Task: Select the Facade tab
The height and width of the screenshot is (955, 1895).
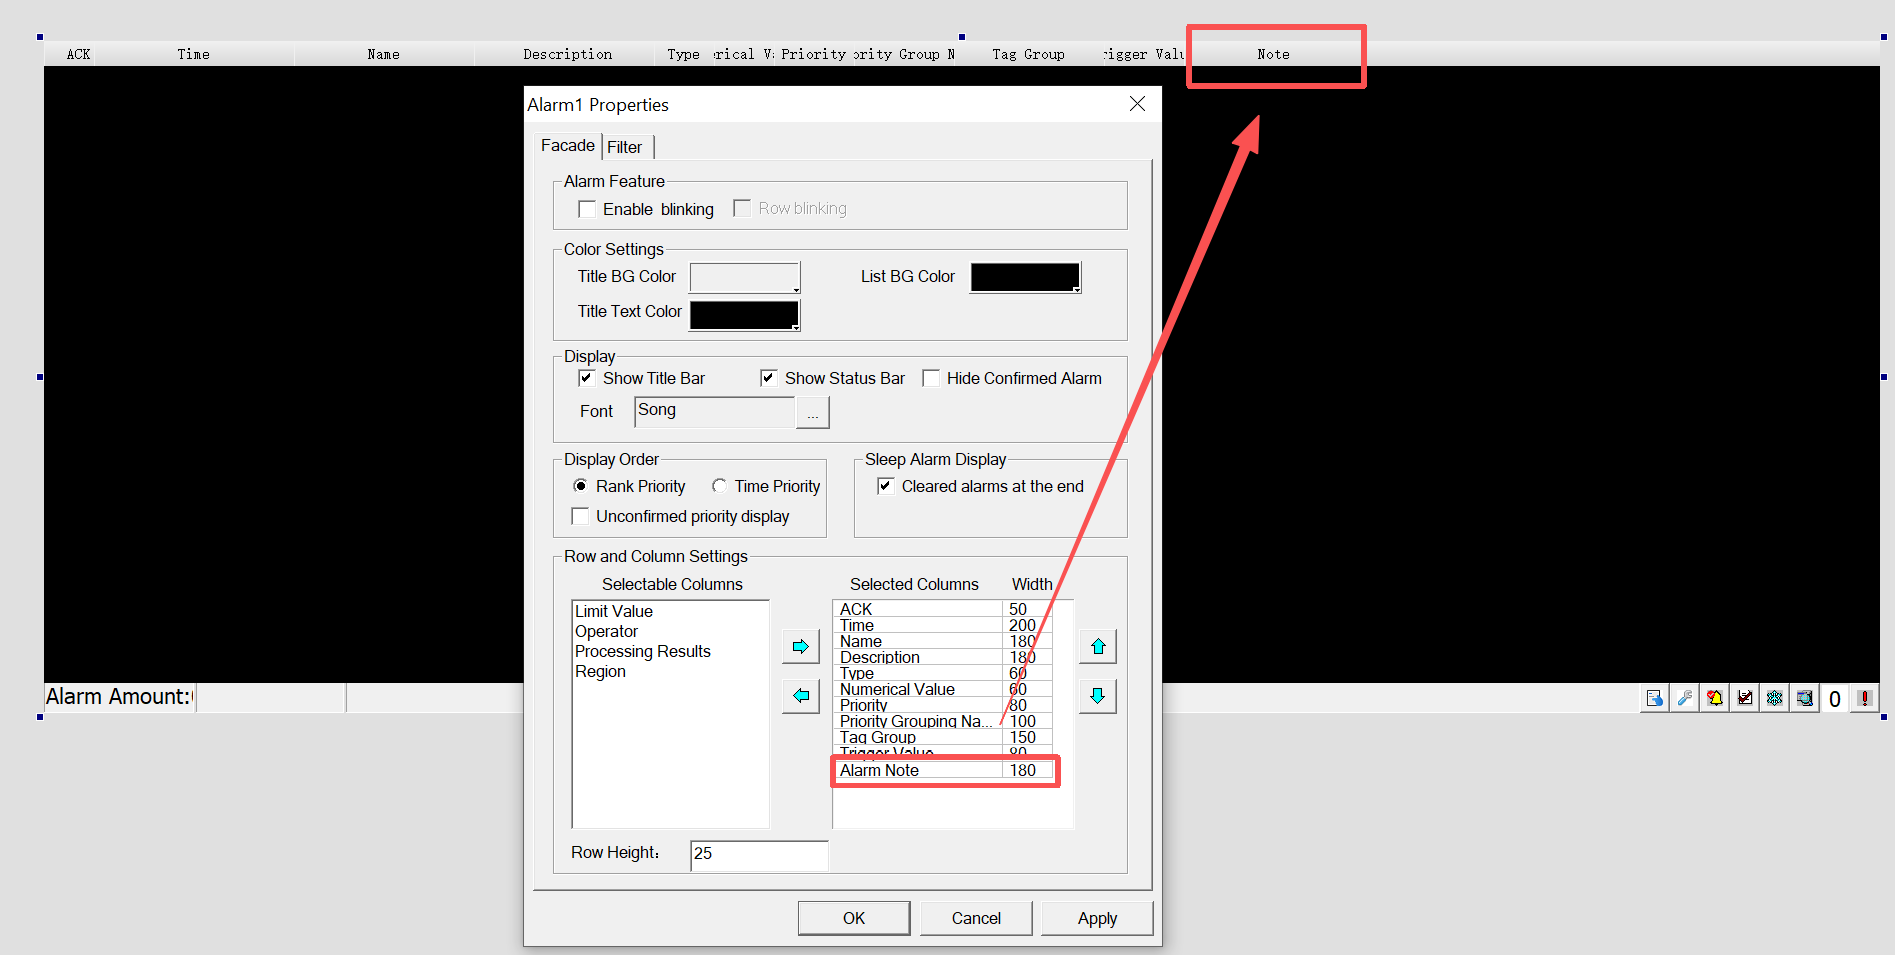Action: [567, 146]
